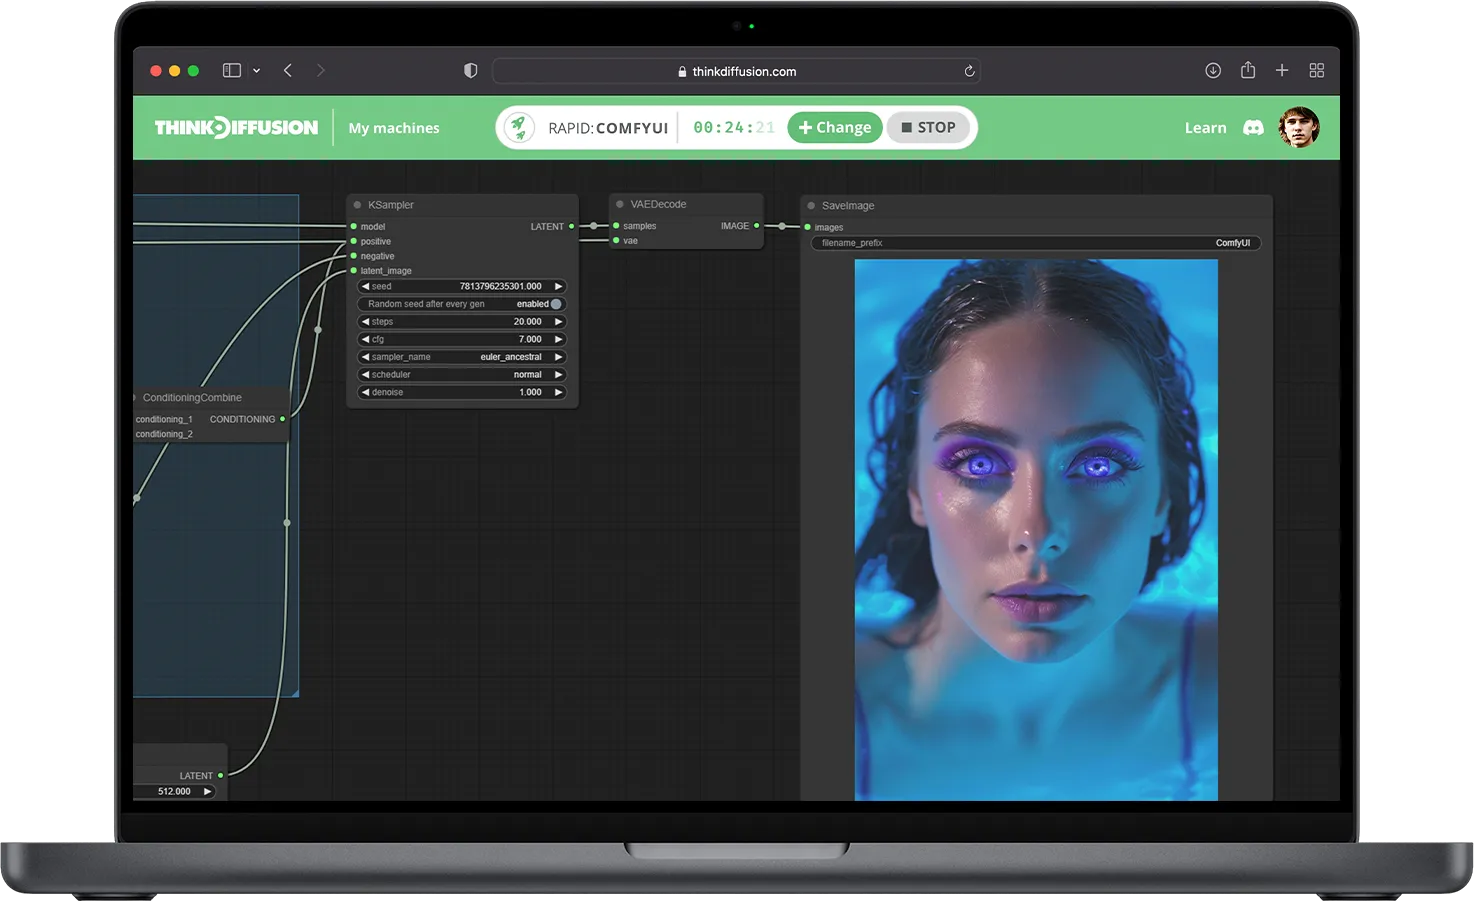Stop the running machine
The image size is (1476, 901).
(x=929, y=127)
